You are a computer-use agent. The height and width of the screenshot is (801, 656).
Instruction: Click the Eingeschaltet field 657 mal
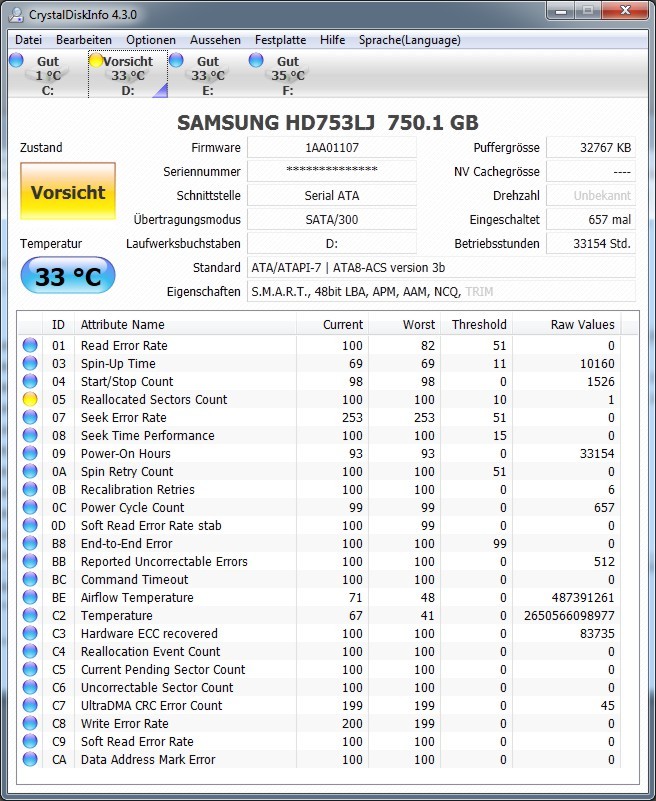pyautogui.click(x=591, y=220)
